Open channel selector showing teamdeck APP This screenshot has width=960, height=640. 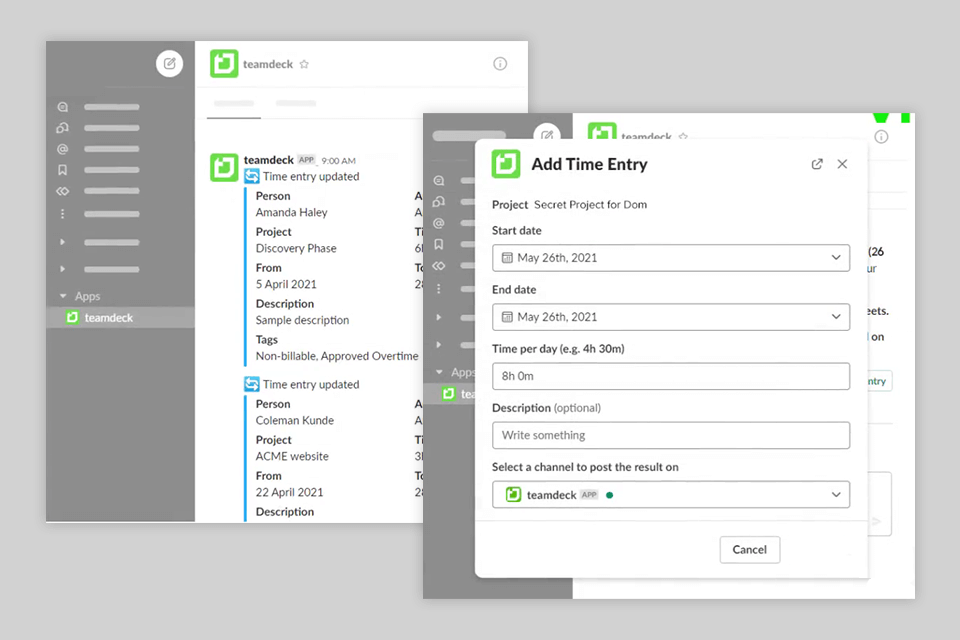click(670, 494)
